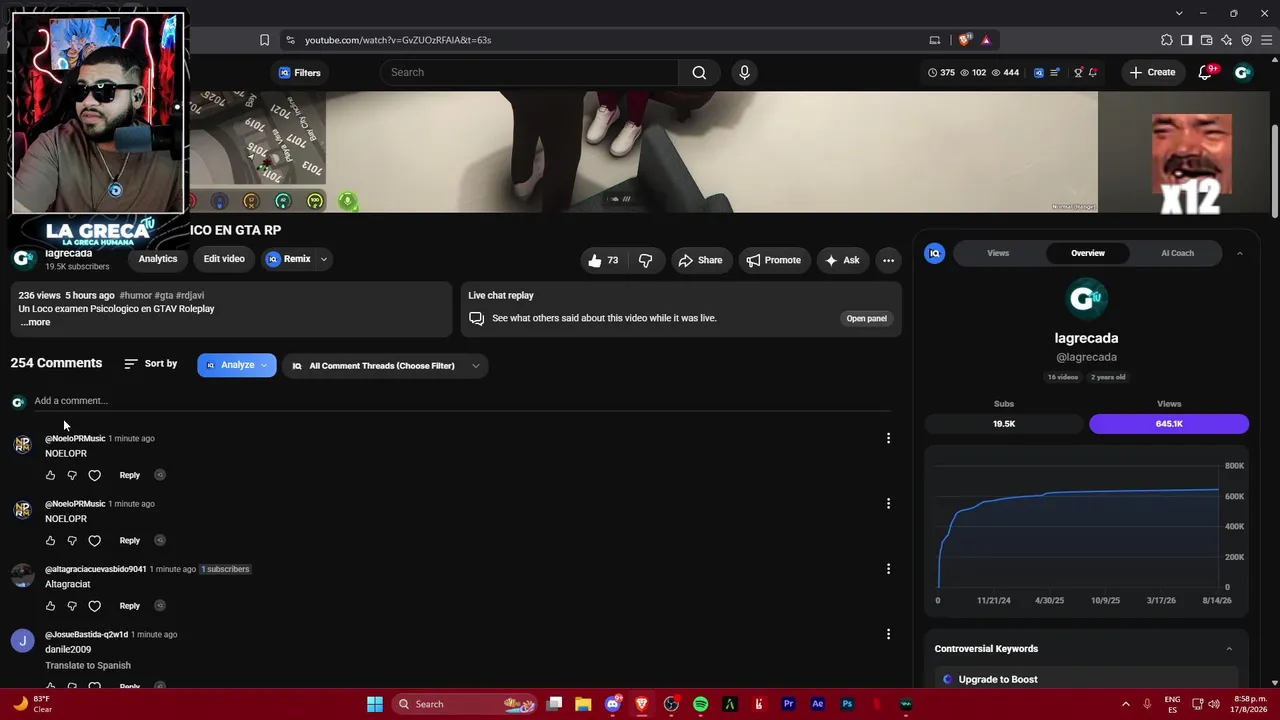Heart the first NOELOPR comment
1280x720 pixels.
coord(94,475)
